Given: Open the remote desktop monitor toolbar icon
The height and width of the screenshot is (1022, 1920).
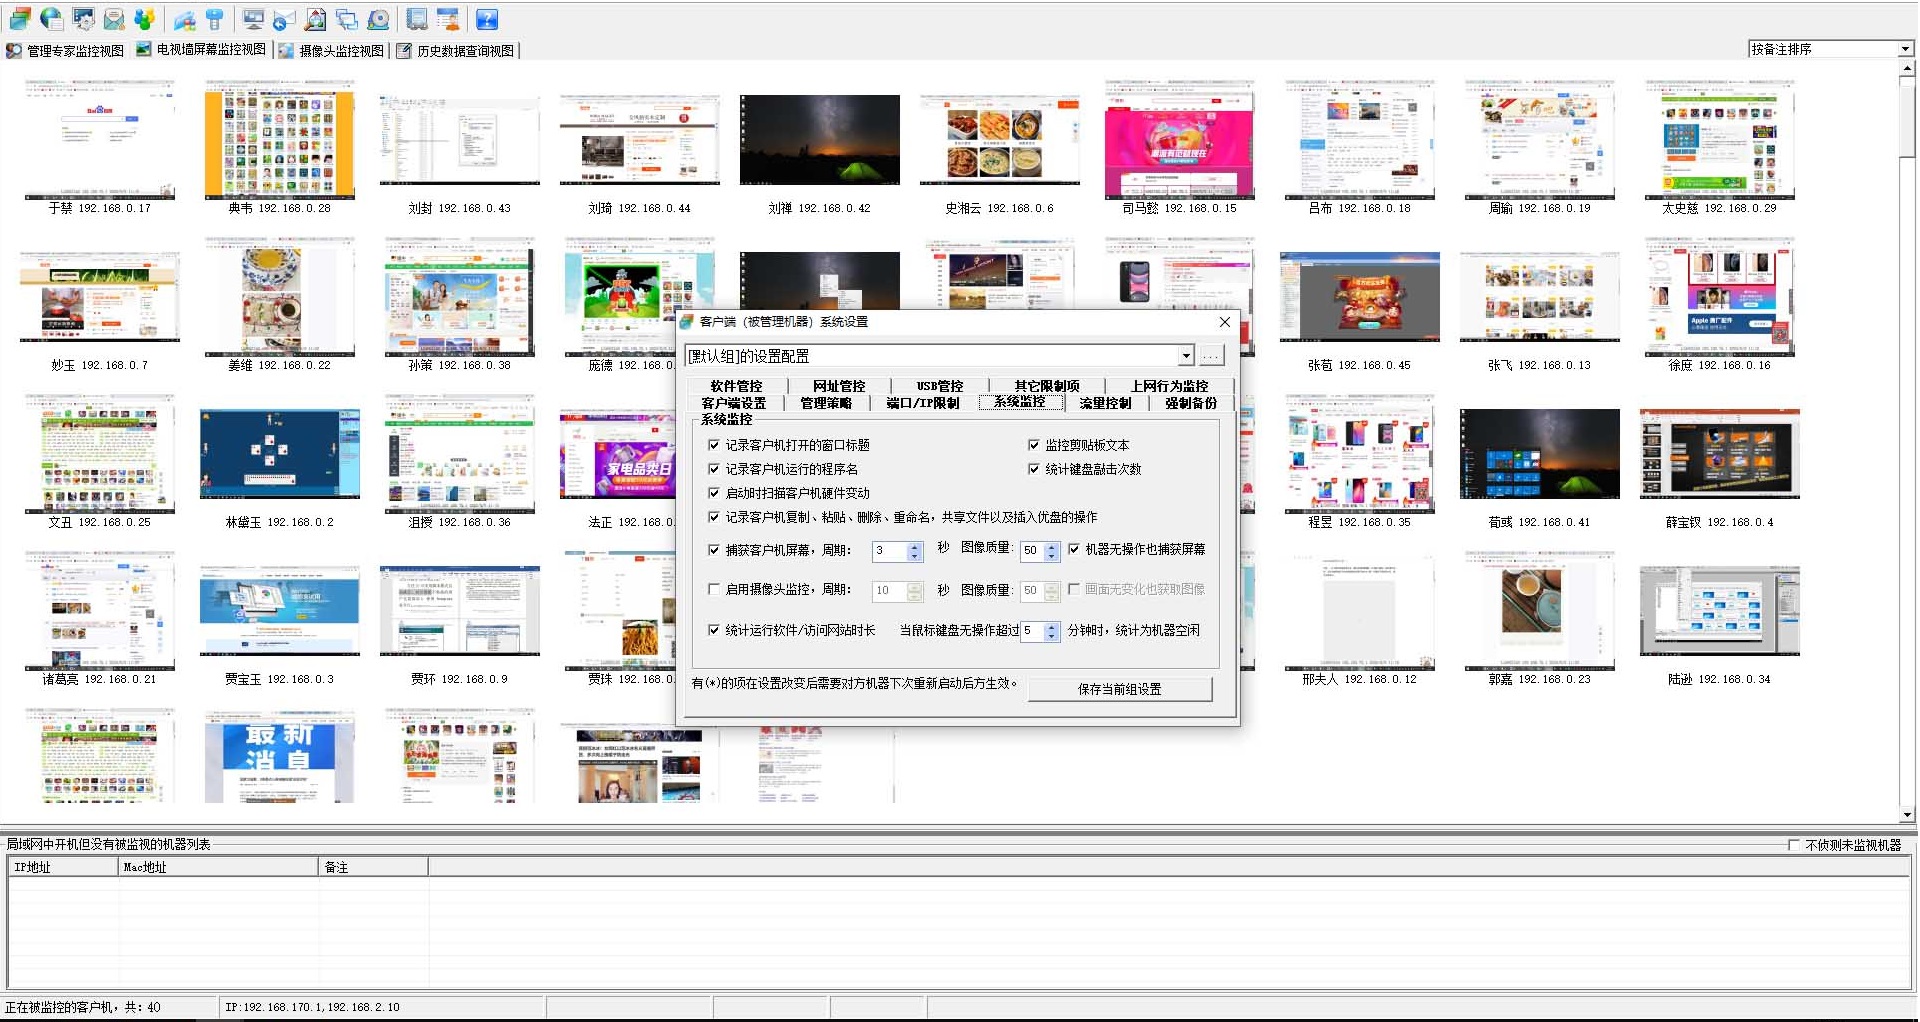Looking at the screenshot, I should 254,19.
